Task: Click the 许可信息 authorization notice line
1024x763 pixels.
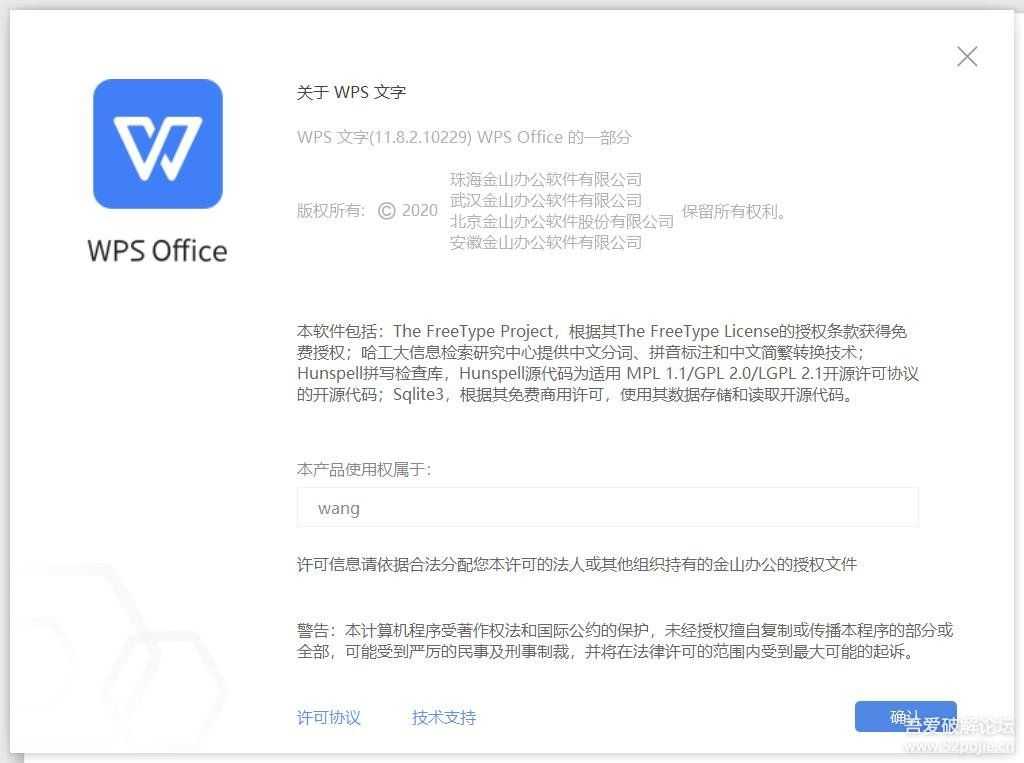Action: [576, 564]
